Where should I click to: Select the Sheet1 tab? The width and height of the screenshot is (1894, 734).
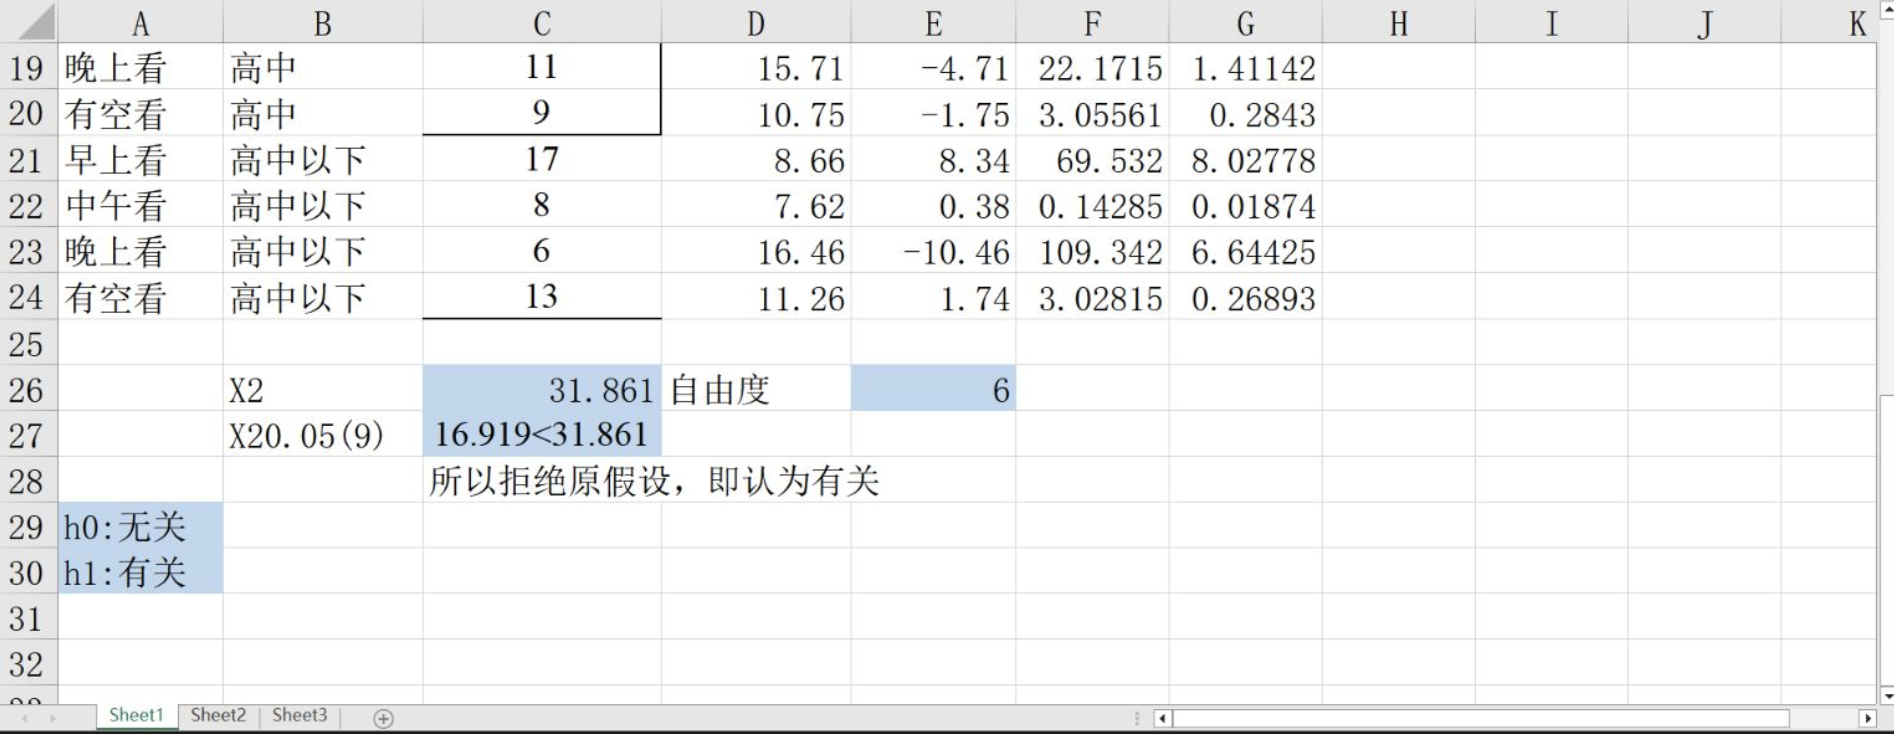136,715
